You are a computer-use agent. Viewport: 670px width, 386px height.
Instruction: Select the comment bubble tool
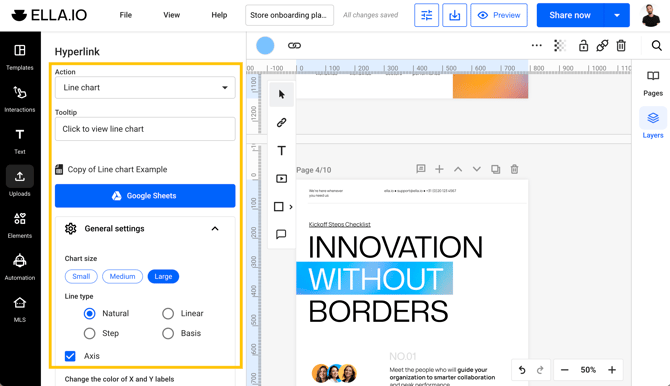point(282,234)
